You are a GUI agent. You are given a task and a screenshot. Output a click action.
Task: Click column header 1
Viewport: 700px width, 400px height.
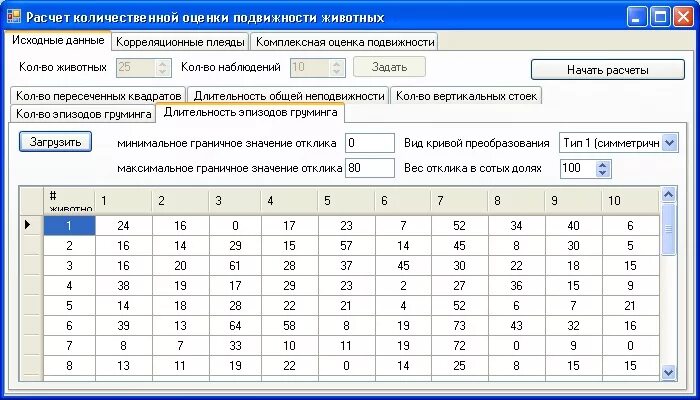pyautogui.click(x=123, y=201)
